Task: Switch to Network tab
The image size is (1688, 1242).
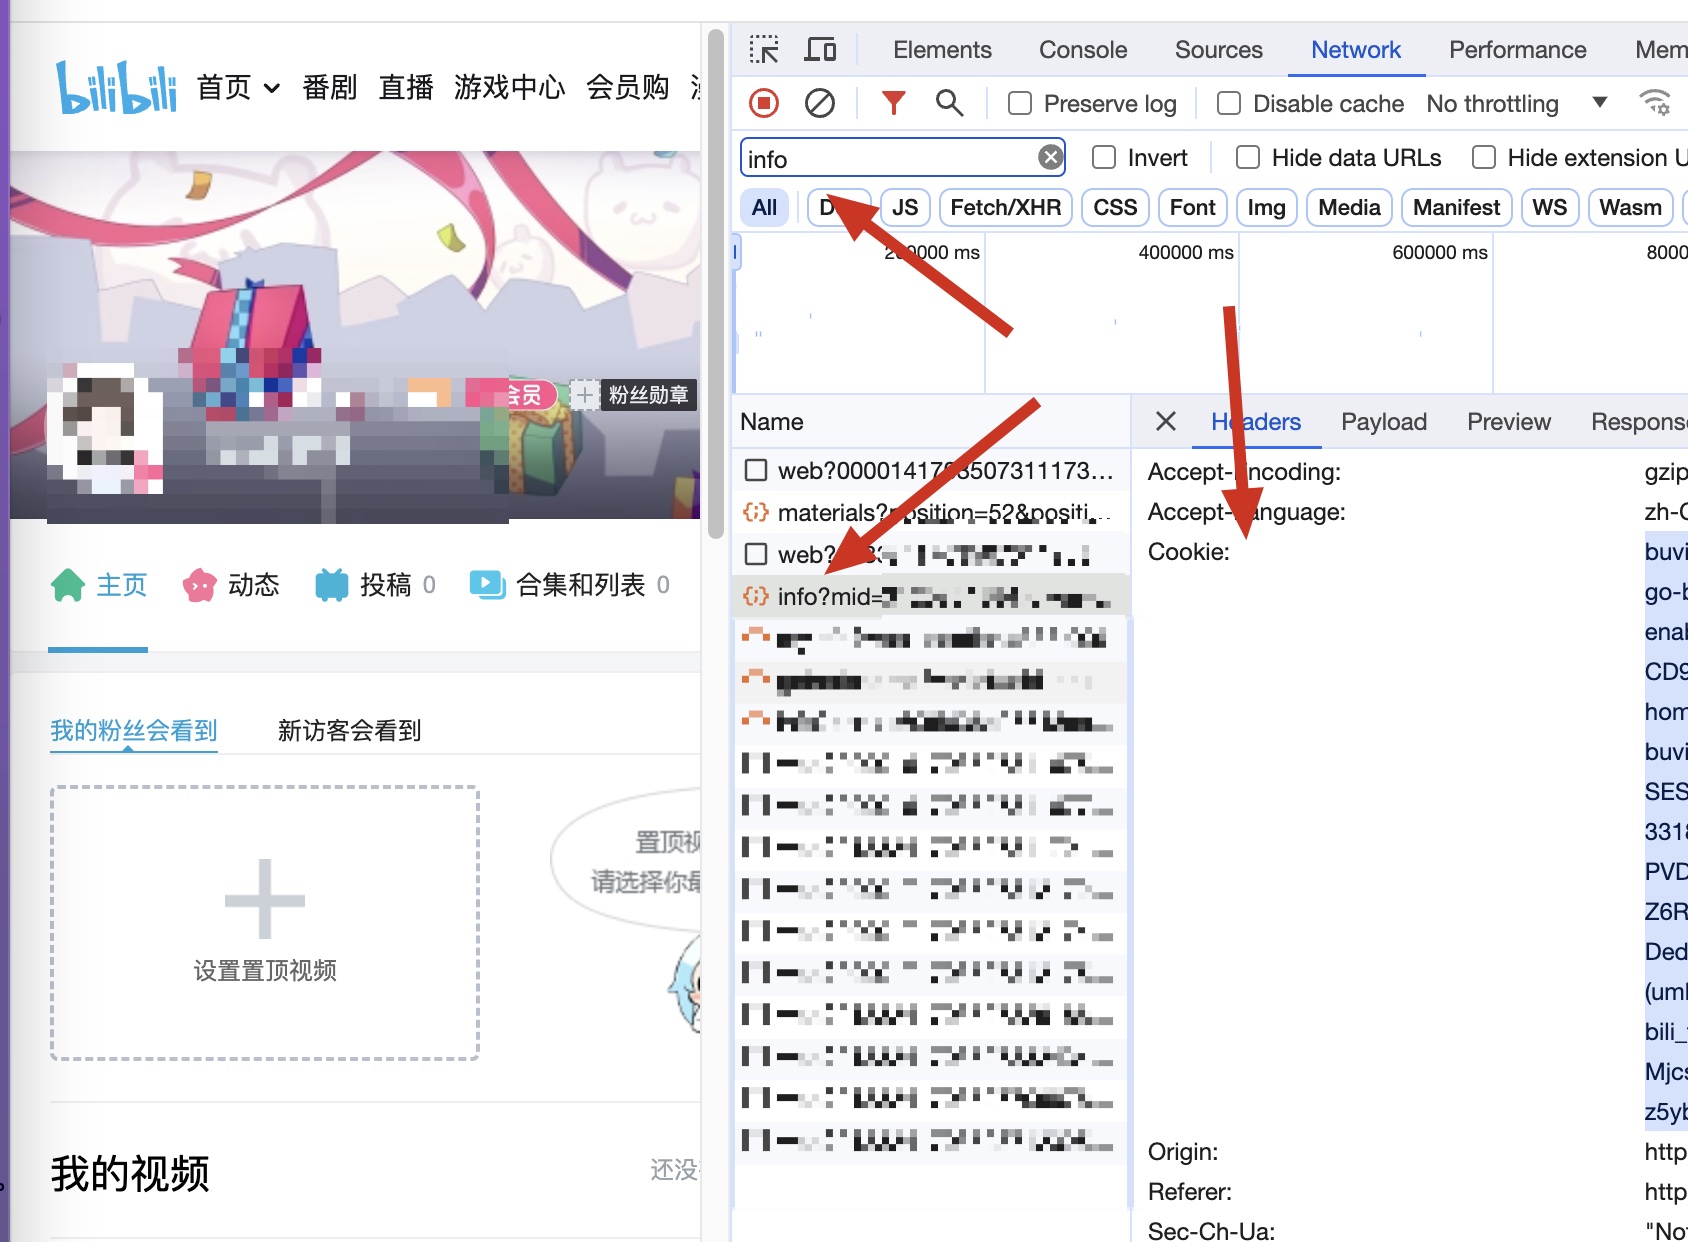Action: pos(1356,50)
